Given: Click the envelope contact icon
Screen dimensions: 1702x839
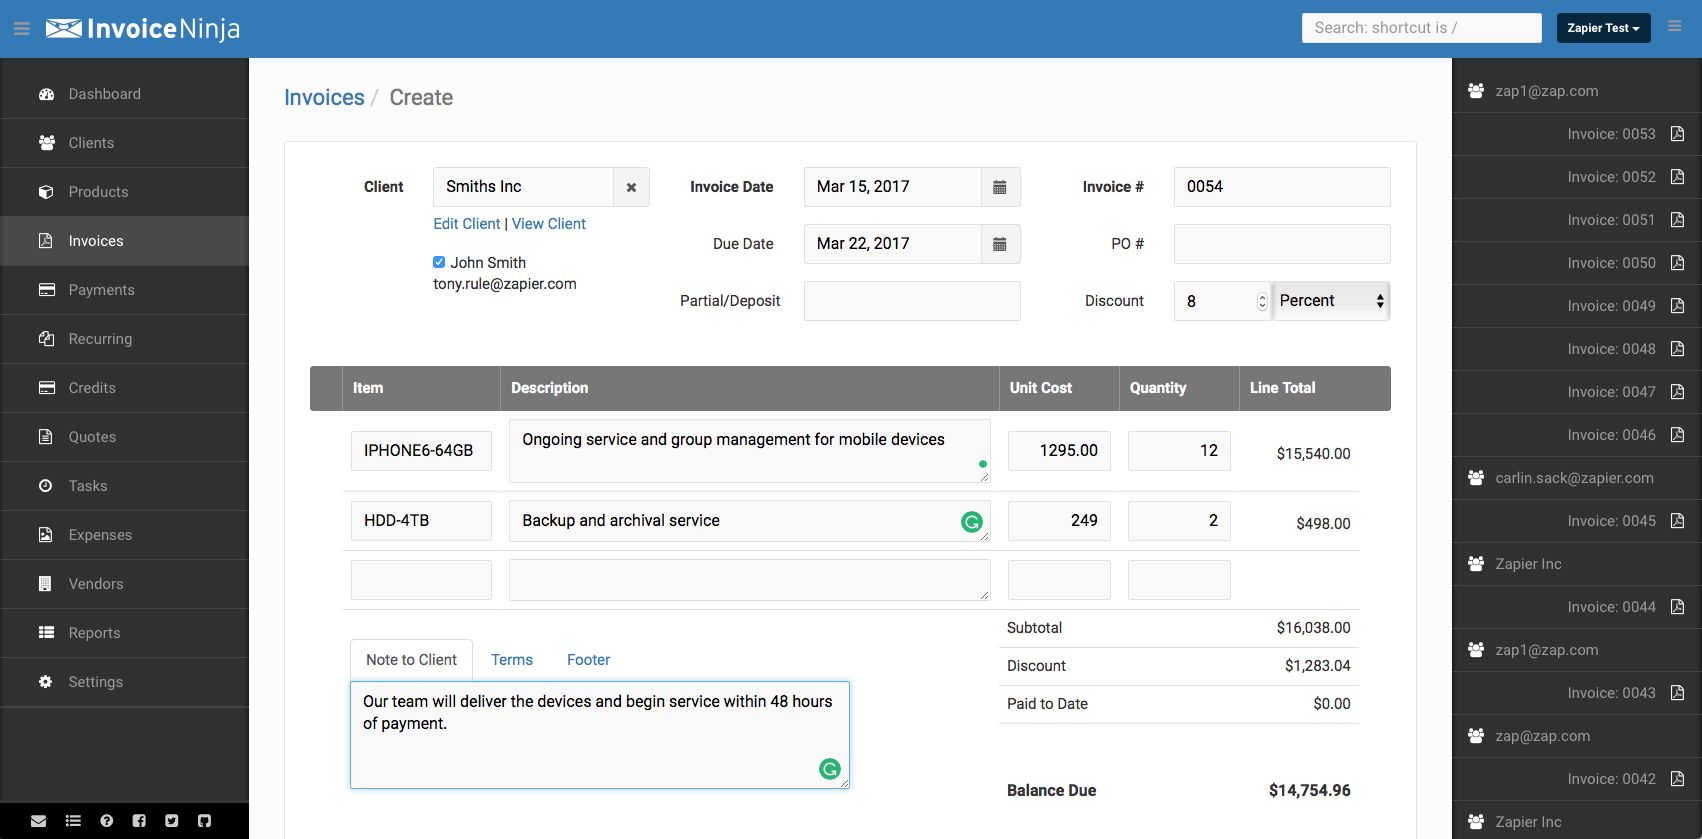Looking at the screenshot, I should click(x=38, y=821).
